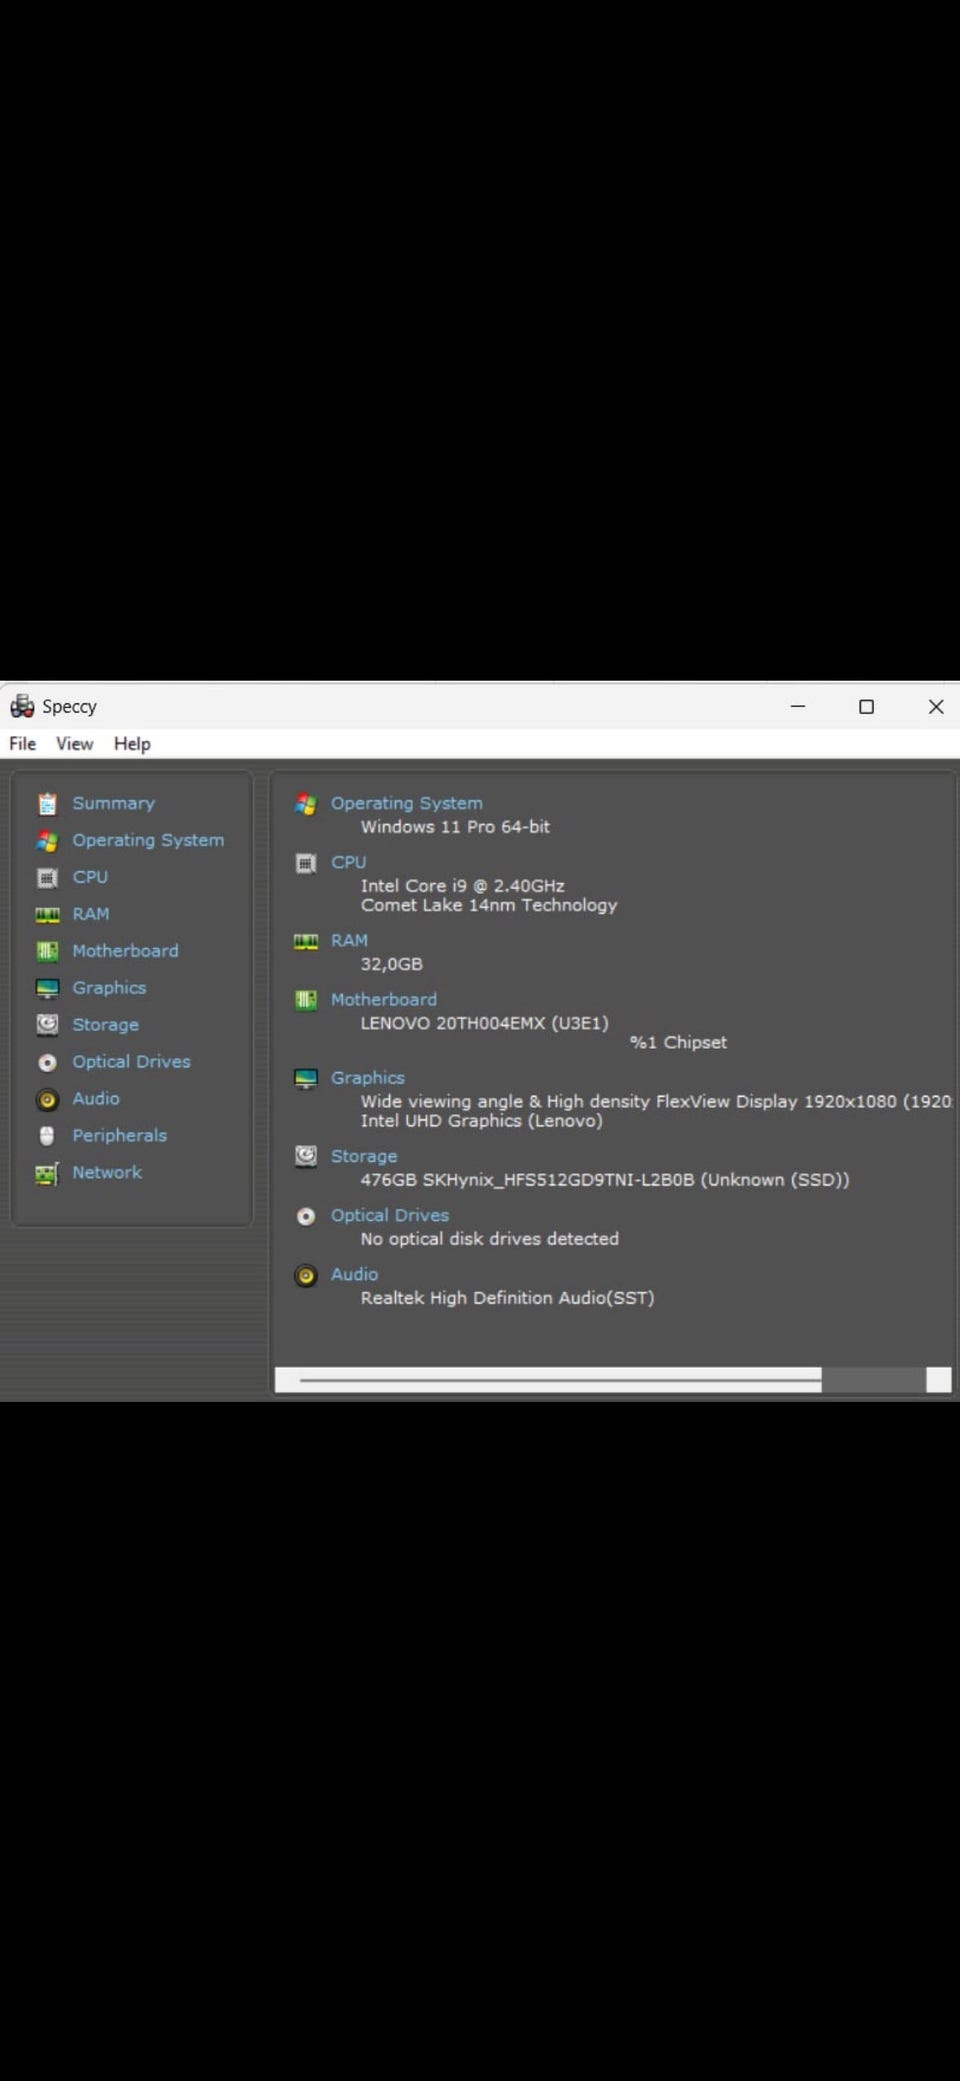Image resolution: width=960 pixels, height=2081 pixels.
Task: Select Operating System in the sidebar
Action: coord(148,841)
